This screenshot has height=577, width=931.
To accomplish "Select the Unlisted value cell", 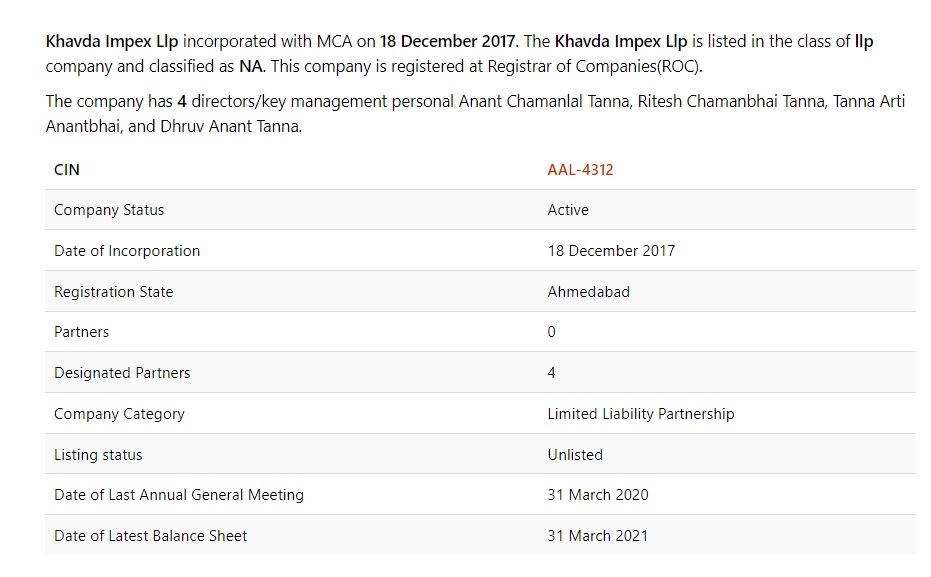I will (575, 455).
